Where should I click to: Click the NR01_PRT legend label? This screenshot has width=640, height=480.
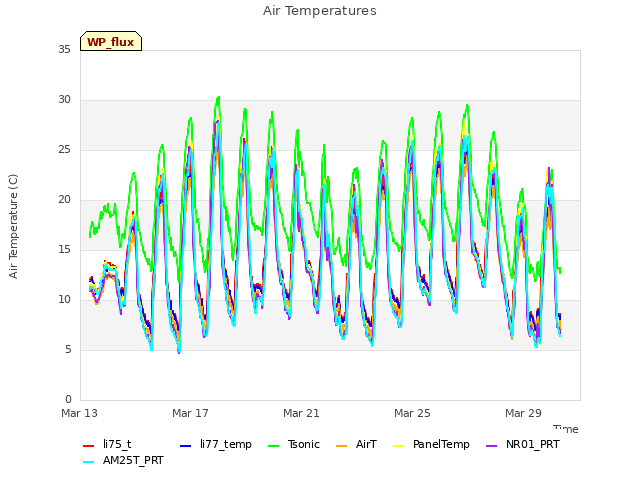[533, 444]
